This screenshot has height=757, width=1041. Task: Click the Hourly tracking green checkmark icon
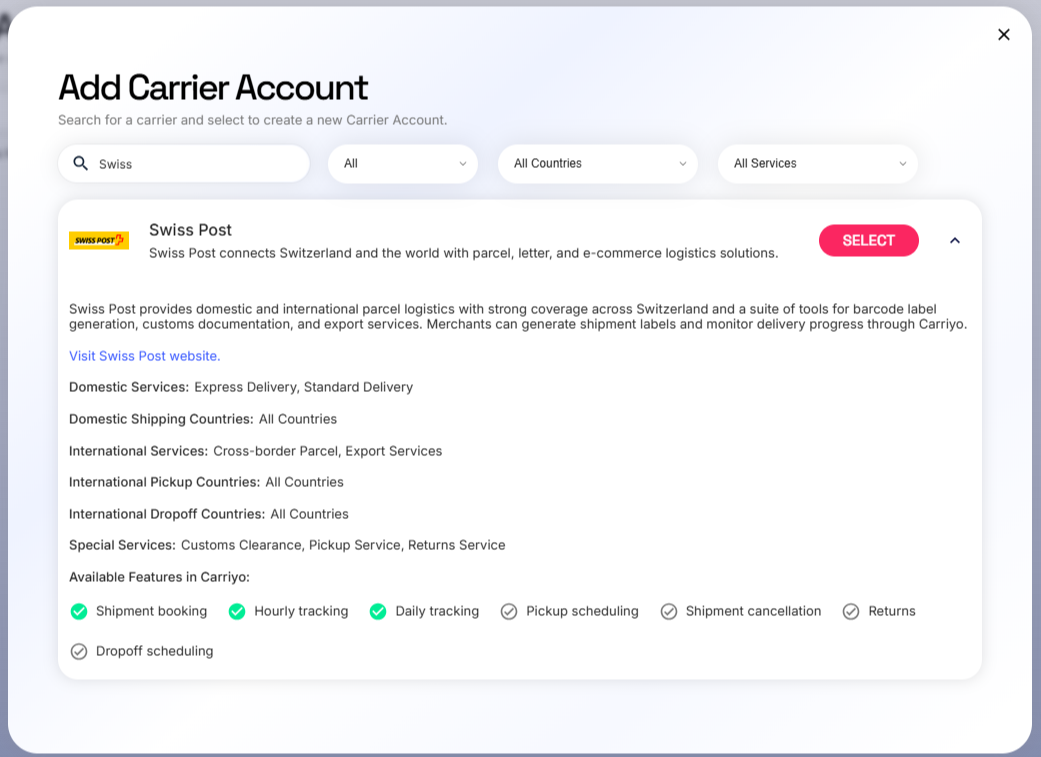[237, 611]
